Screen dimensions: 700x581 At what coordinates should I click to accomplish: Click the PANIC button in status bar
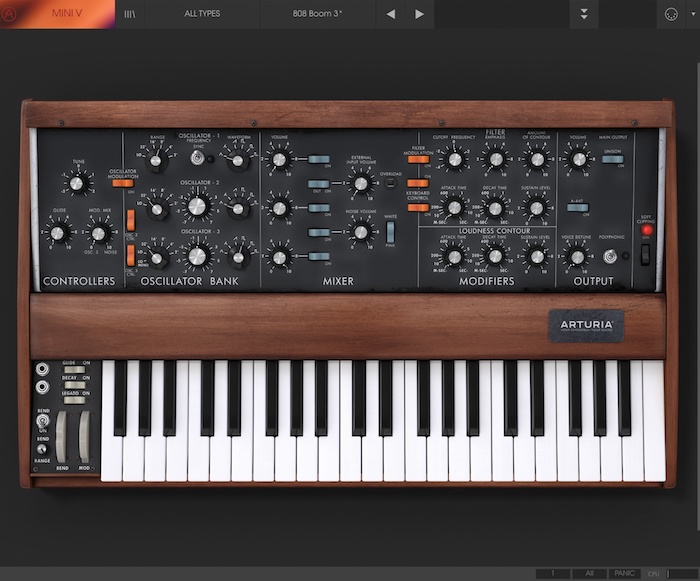coord(624,573)
